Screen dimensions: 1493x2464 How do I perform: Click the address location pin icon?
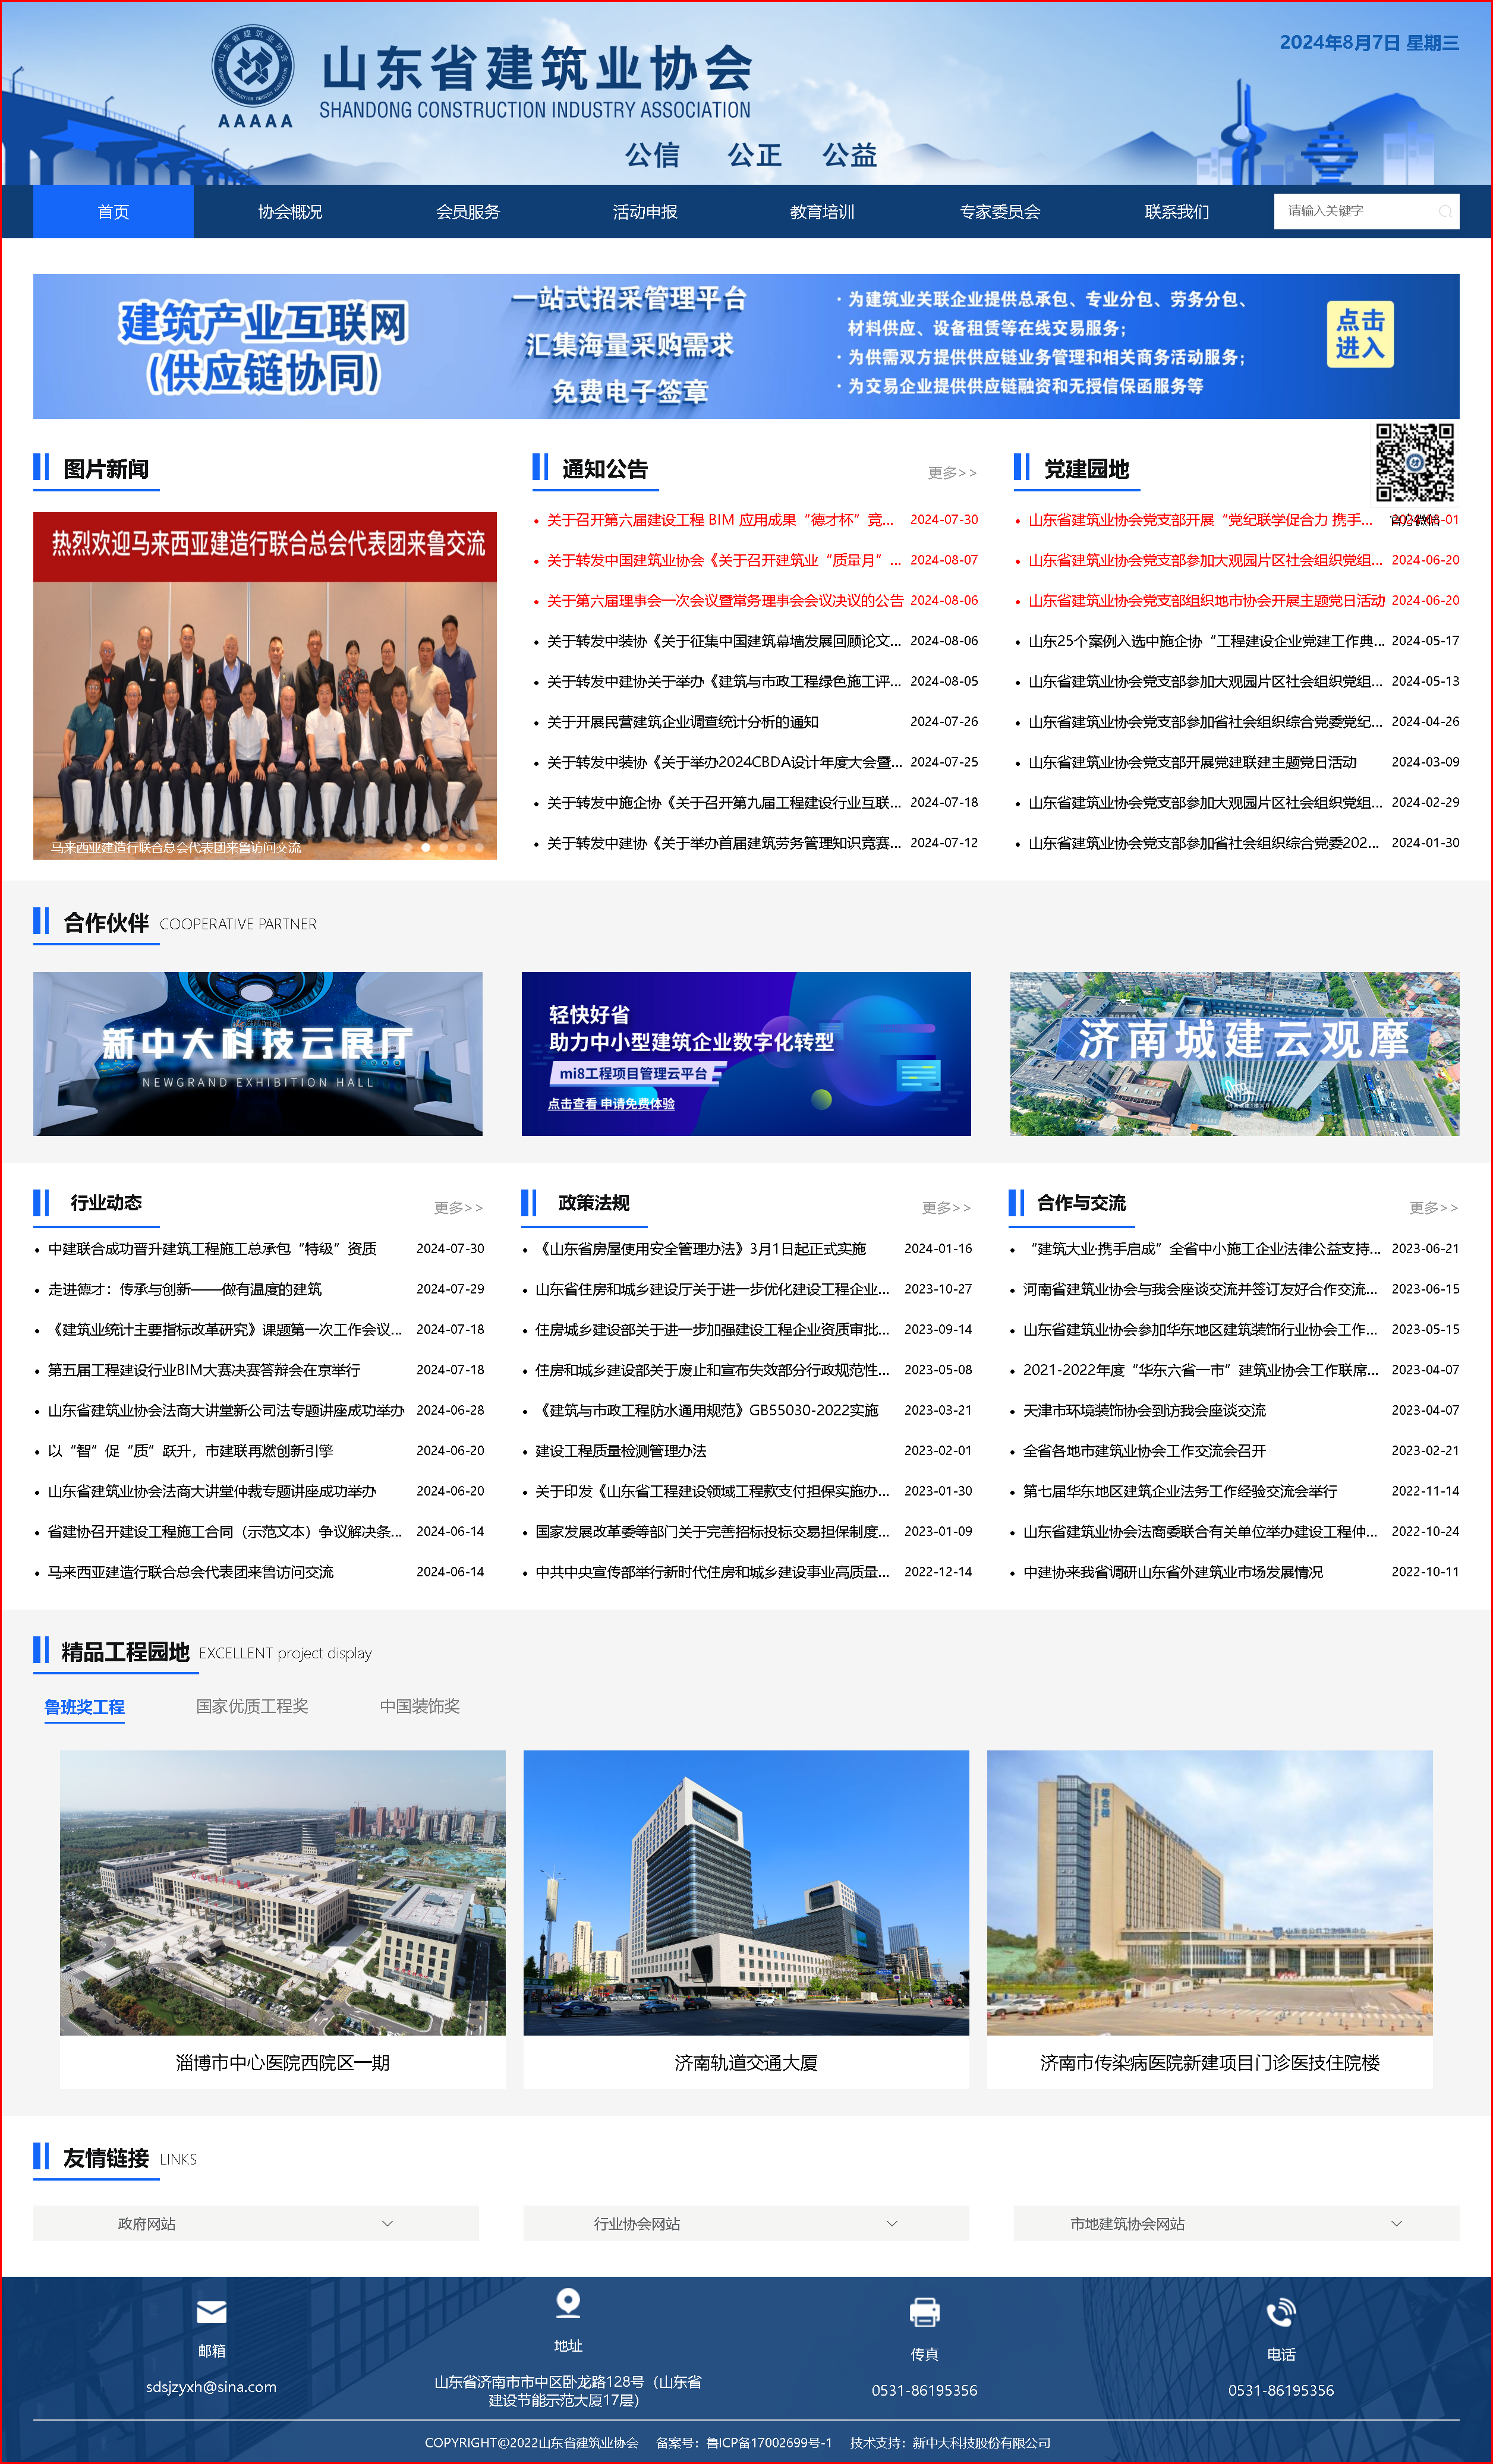click(567, 2302)
